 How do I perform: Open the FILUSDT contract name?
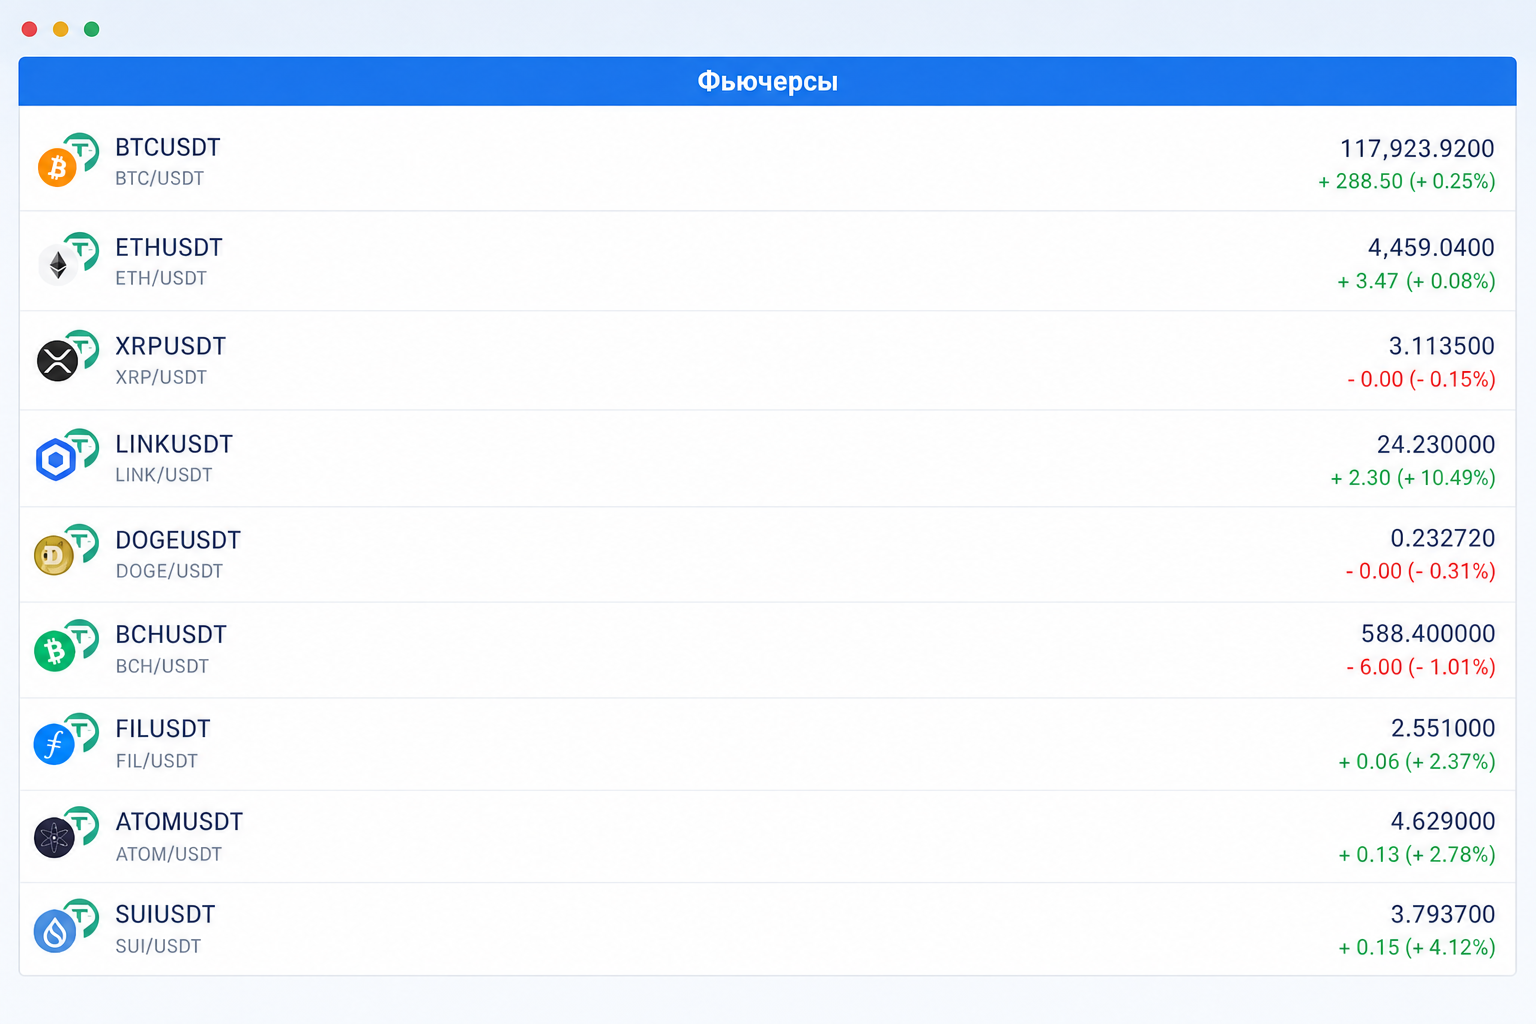point(163,728)
